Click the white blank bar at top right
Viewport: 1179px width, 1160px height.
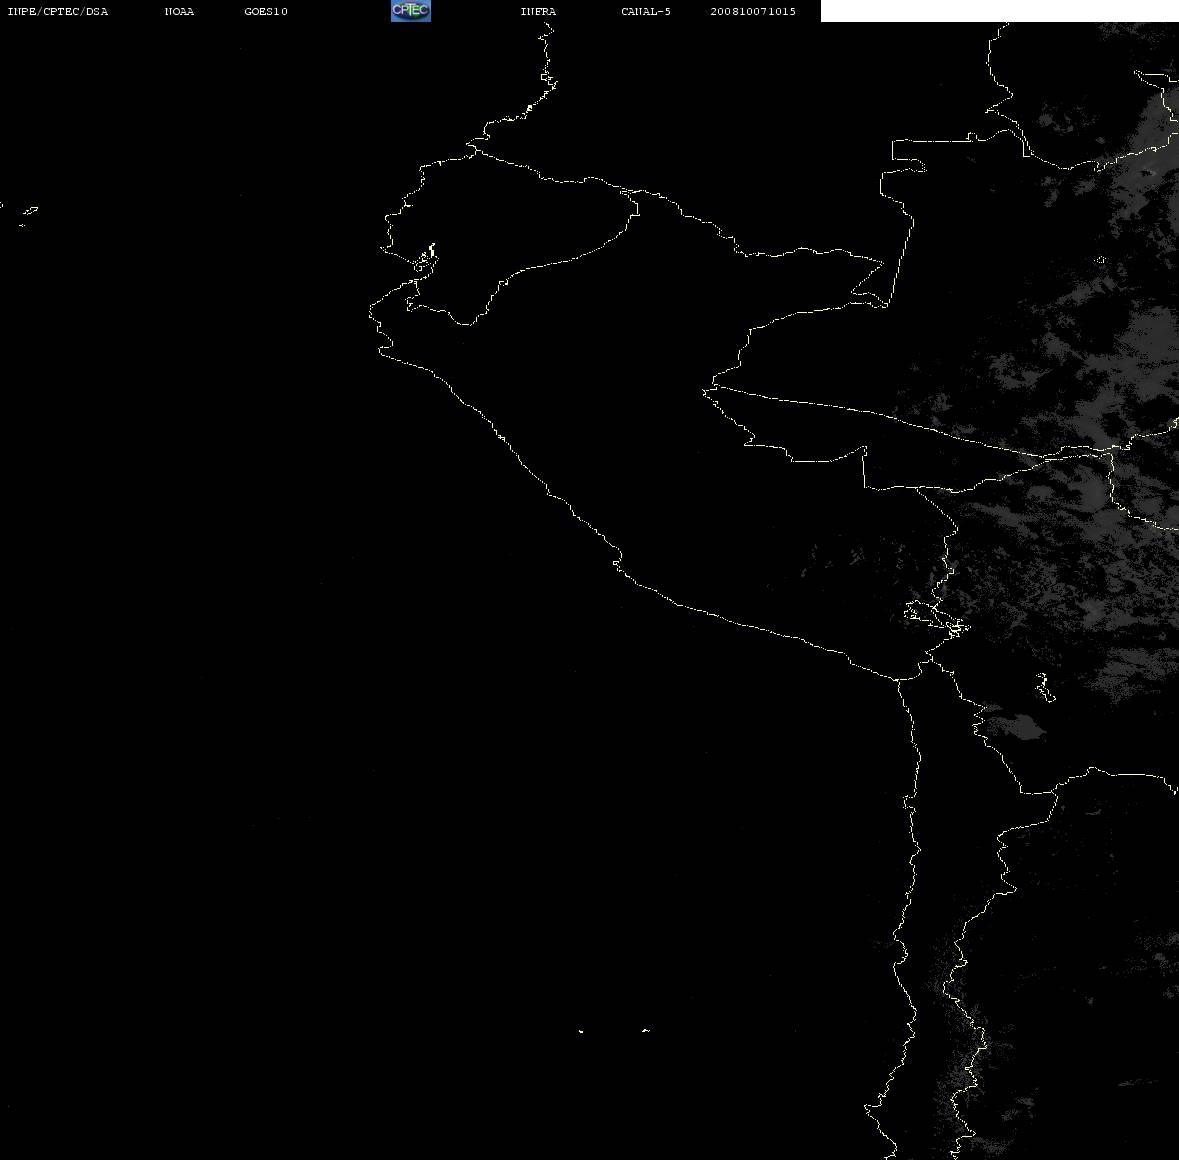tap(999, 11)
